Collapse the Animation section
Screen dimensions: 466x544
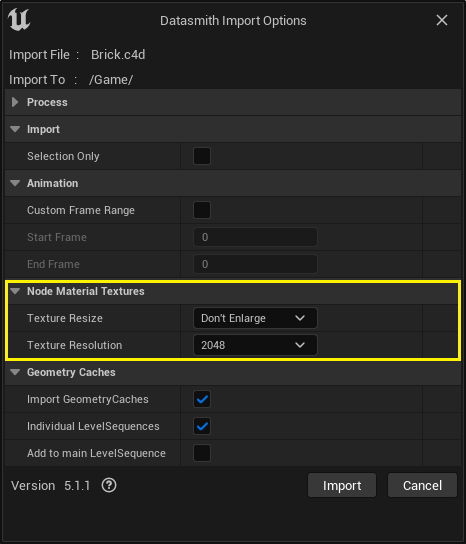(15, 183)
